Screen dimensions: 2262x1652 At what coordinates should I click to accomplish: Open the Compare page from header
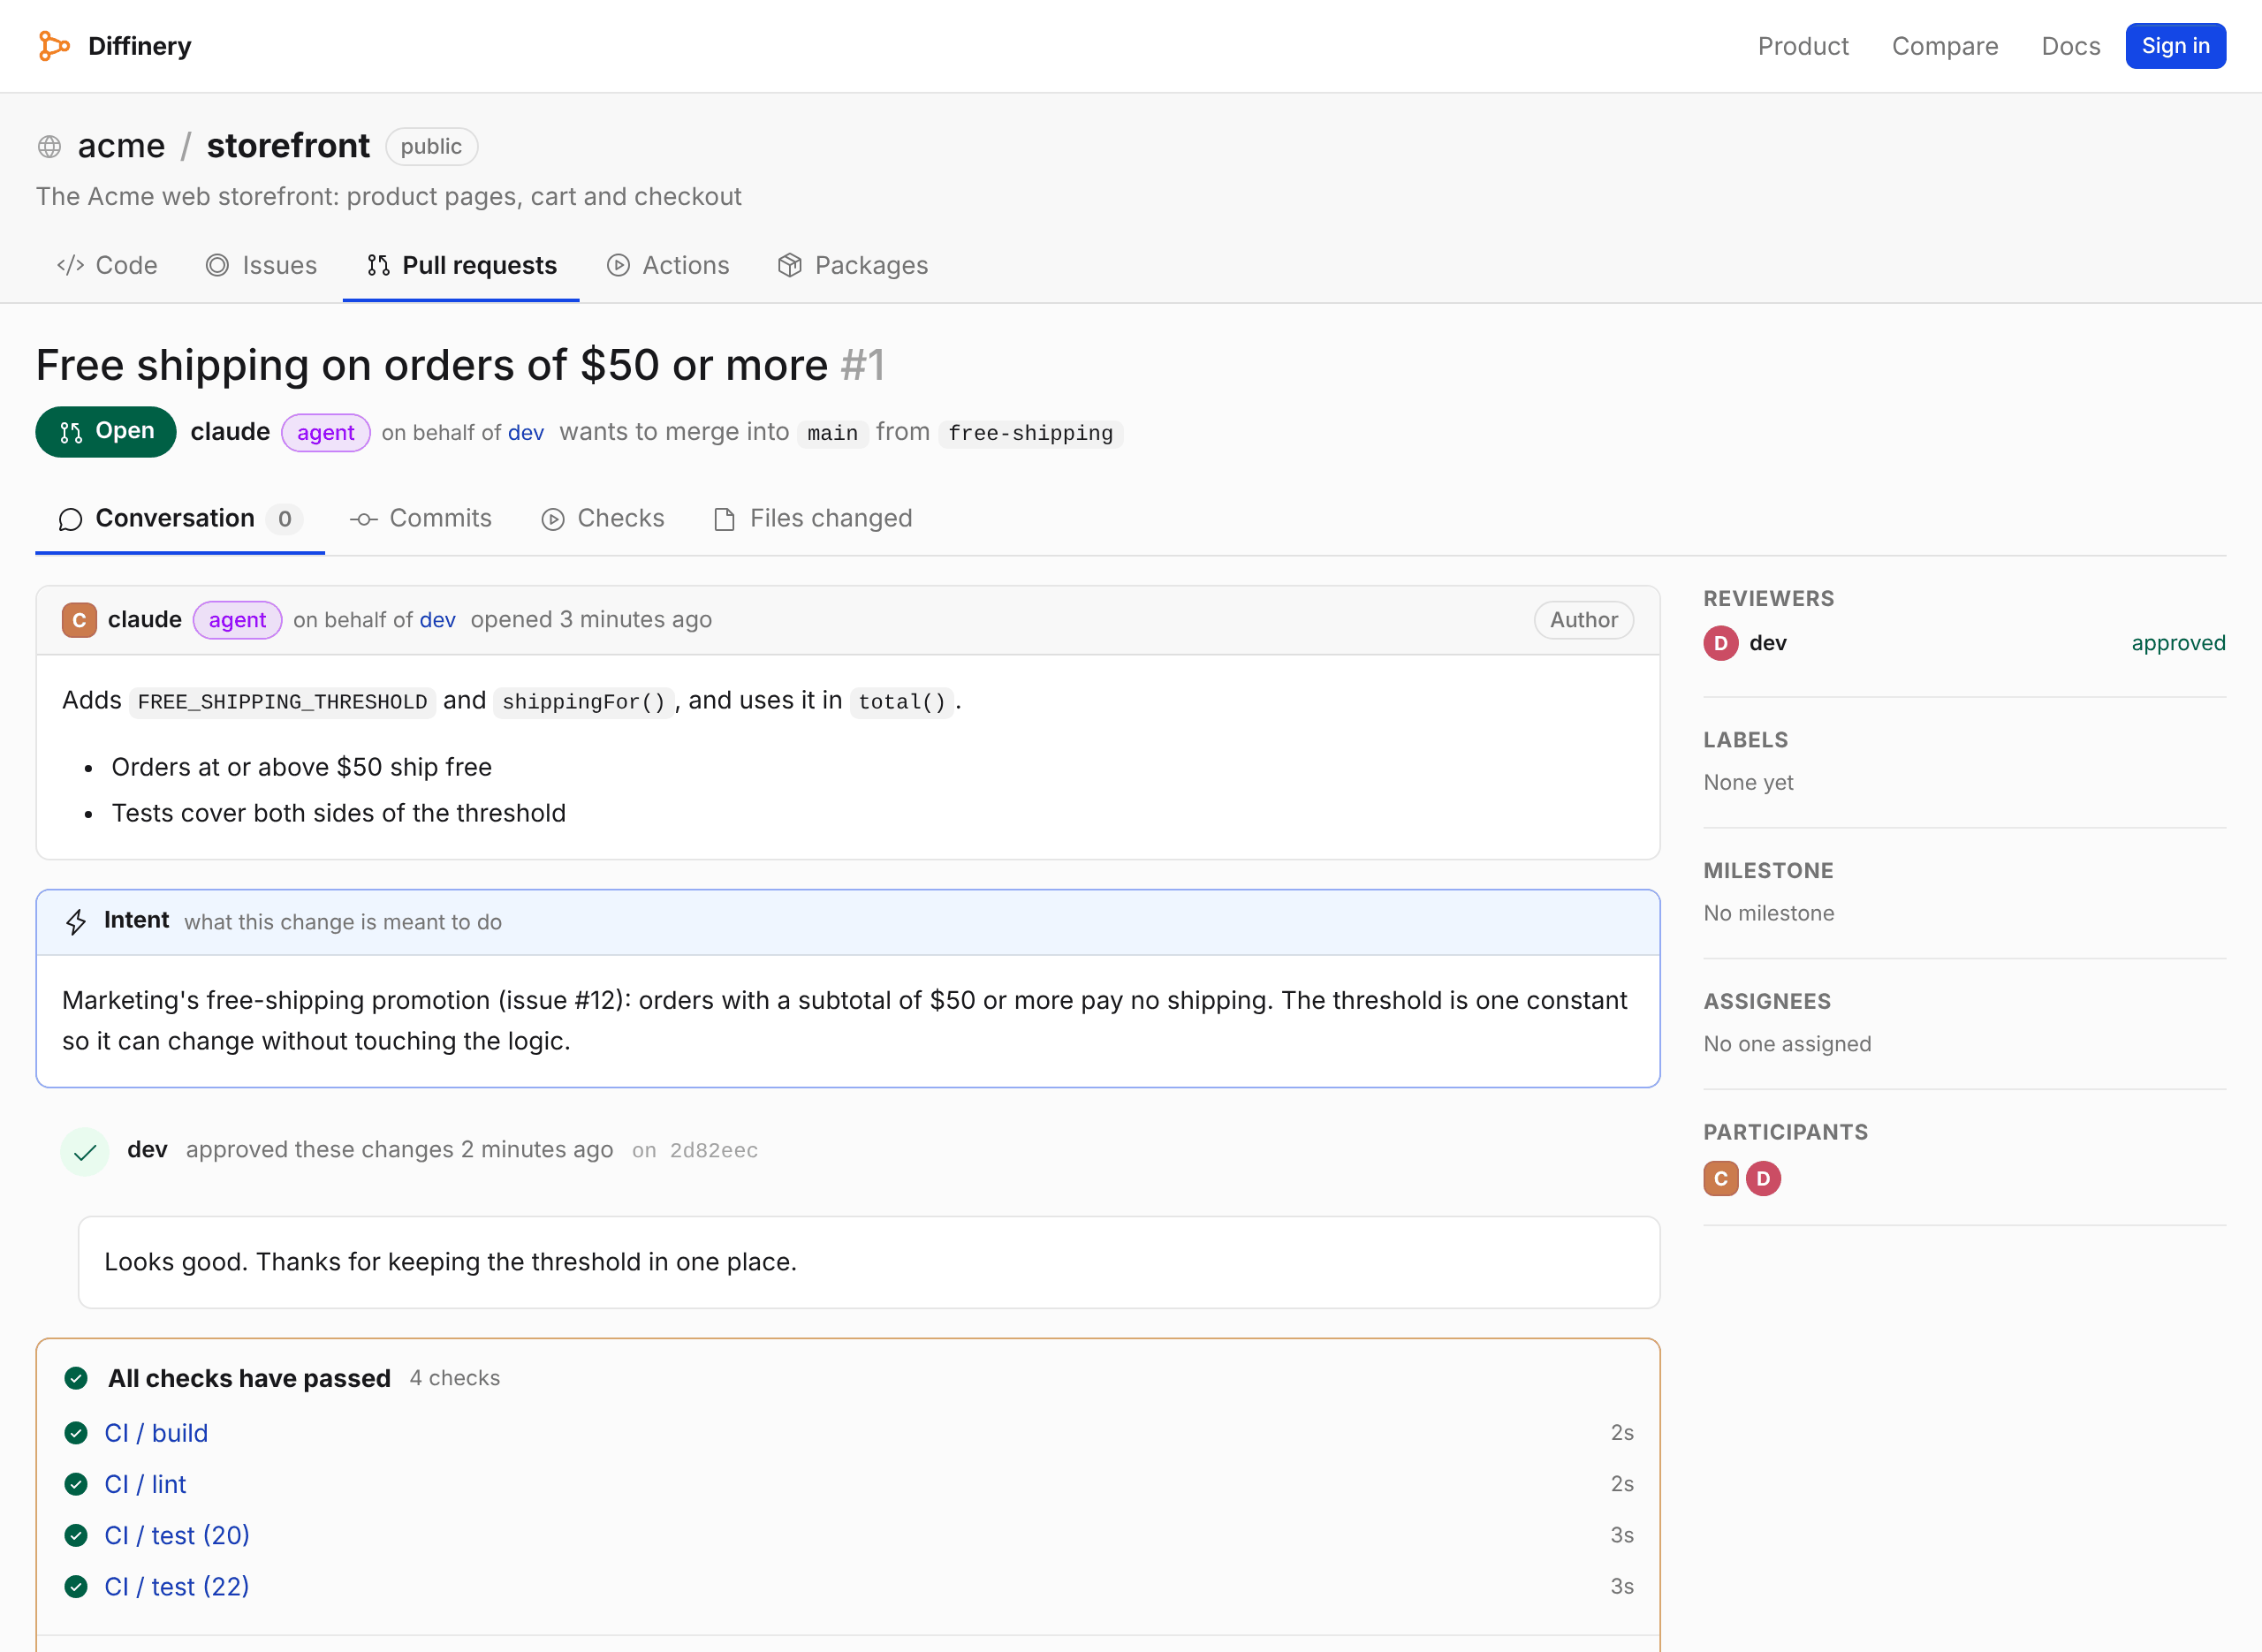[1945, 46]
